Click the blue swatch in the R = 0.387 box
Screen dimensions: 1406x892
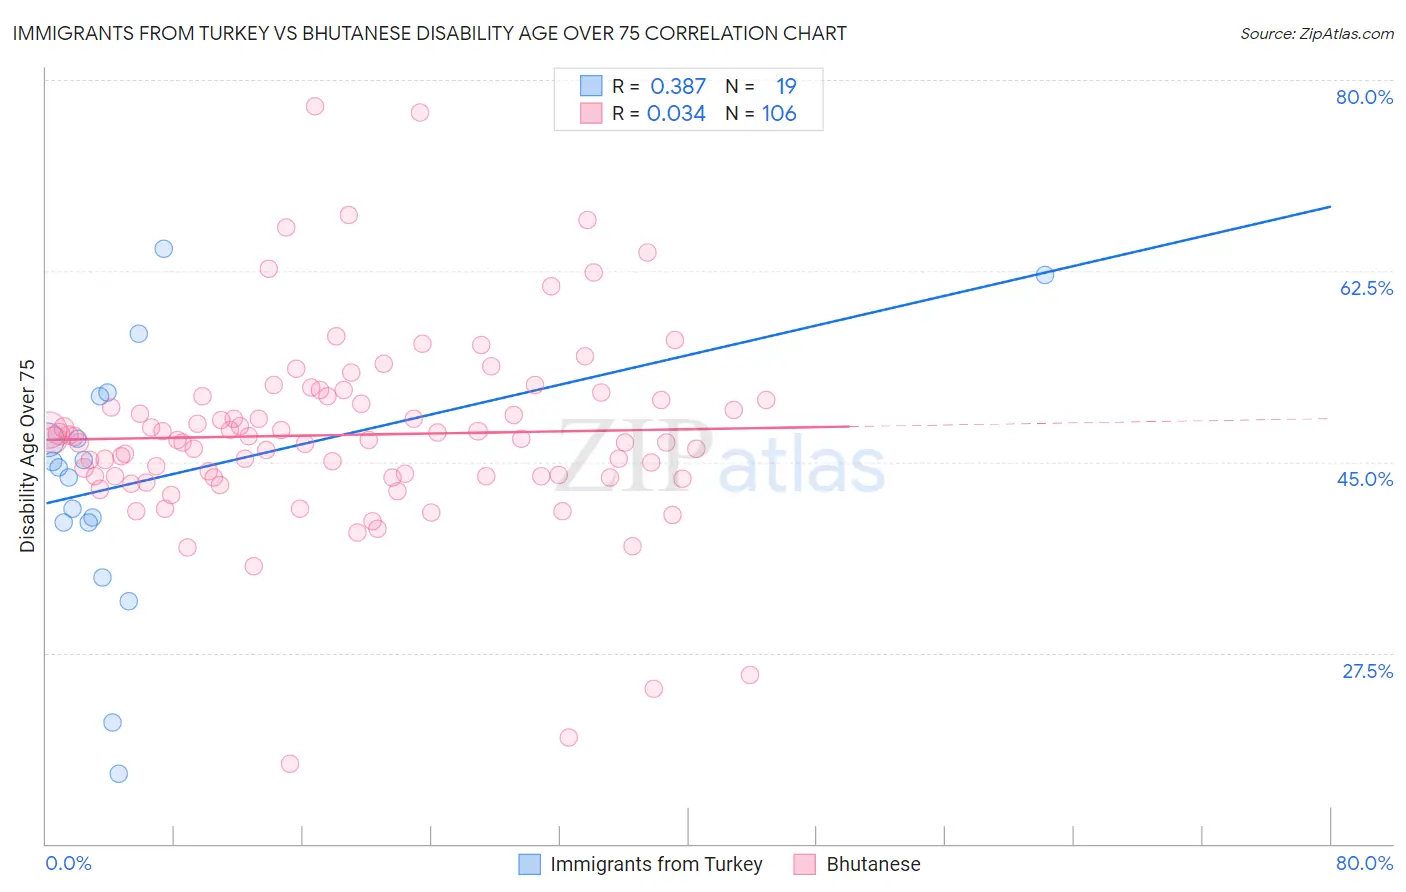pyautogui.click(x=591, y=86)
